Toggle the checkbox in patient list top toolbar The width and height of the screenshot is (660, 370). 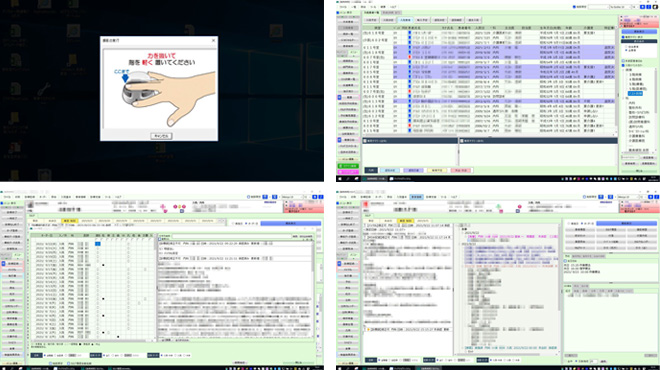(574, 7)
